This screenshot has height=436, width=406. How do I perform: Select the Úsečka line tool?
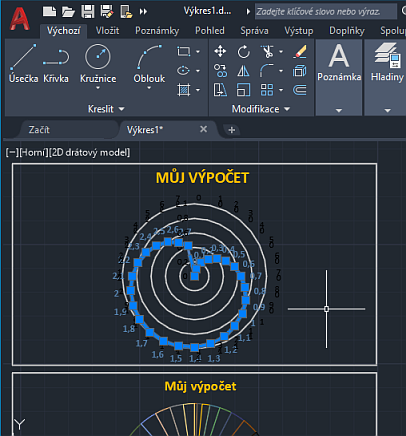[x=23, y=63]
